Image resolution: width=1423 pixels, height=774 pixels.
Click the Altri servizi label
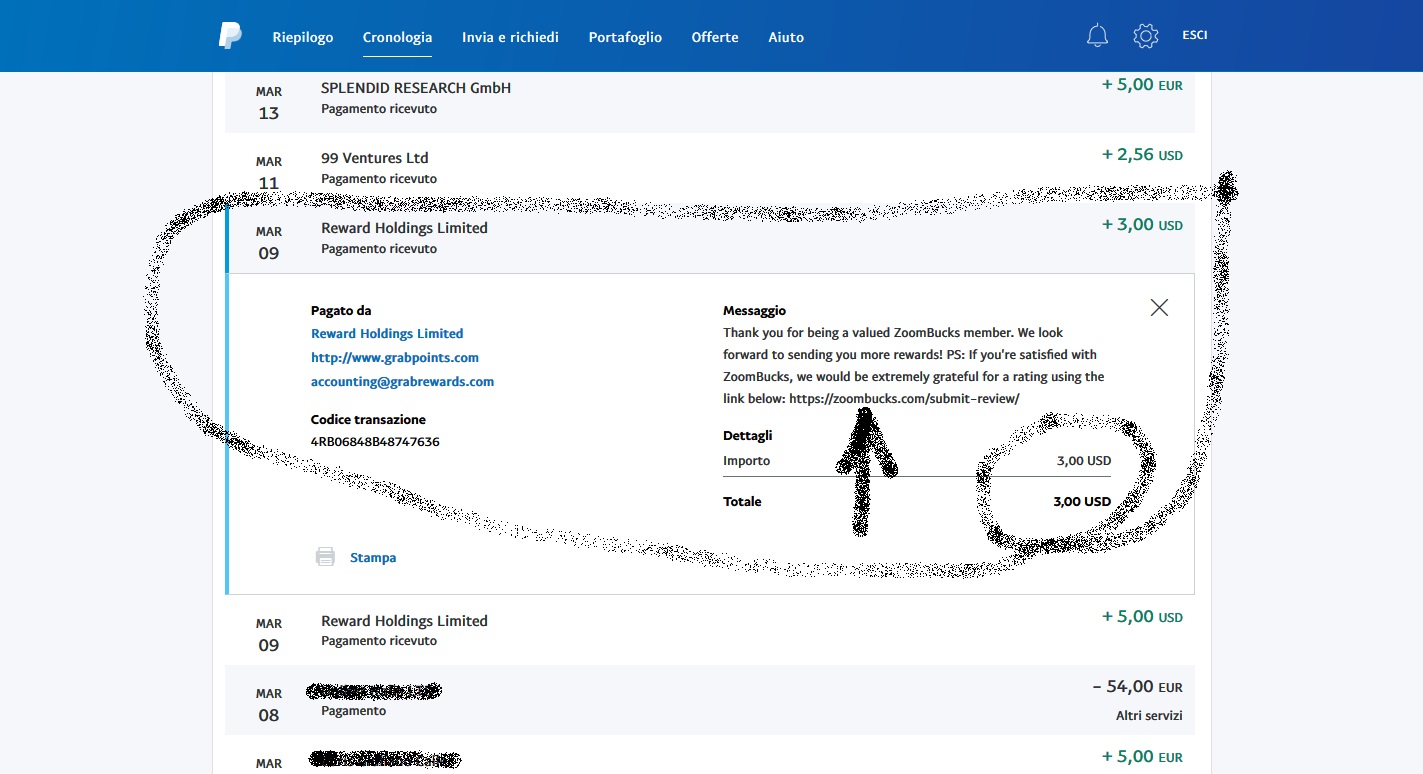coord(1149,716)
